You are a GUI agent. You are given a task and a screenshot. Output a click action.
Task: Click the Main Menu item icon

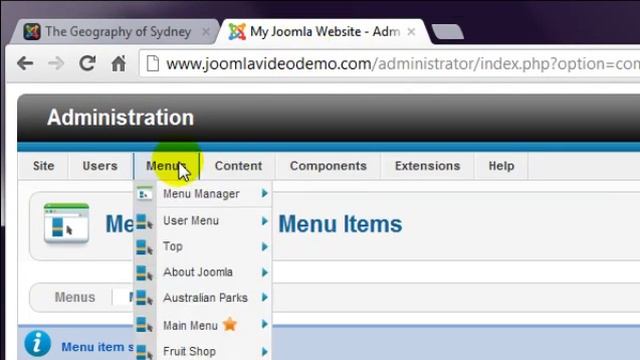point(144,325)
